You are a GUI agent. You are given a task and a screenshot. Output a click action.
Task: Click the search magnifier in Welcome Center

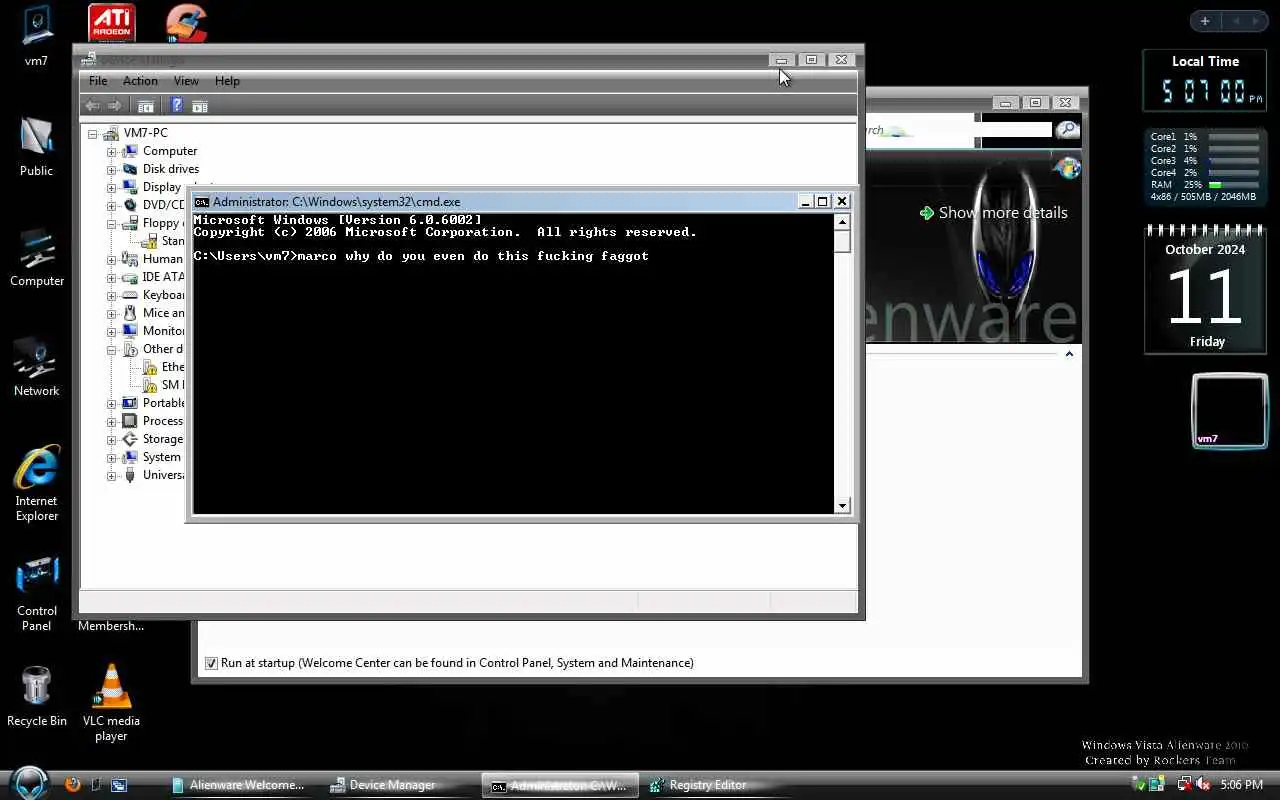[x=1067, y=129]
